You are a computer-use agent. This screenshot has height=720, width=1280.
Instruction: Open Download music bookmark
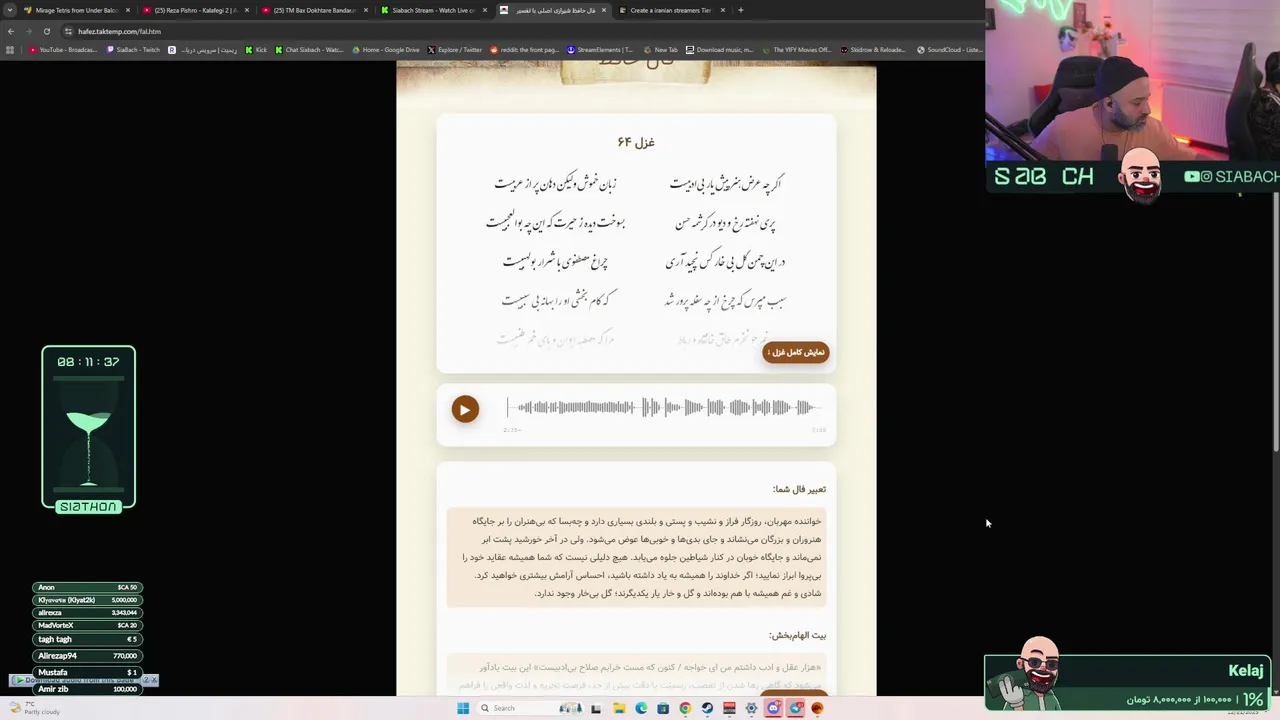(720, 50)
